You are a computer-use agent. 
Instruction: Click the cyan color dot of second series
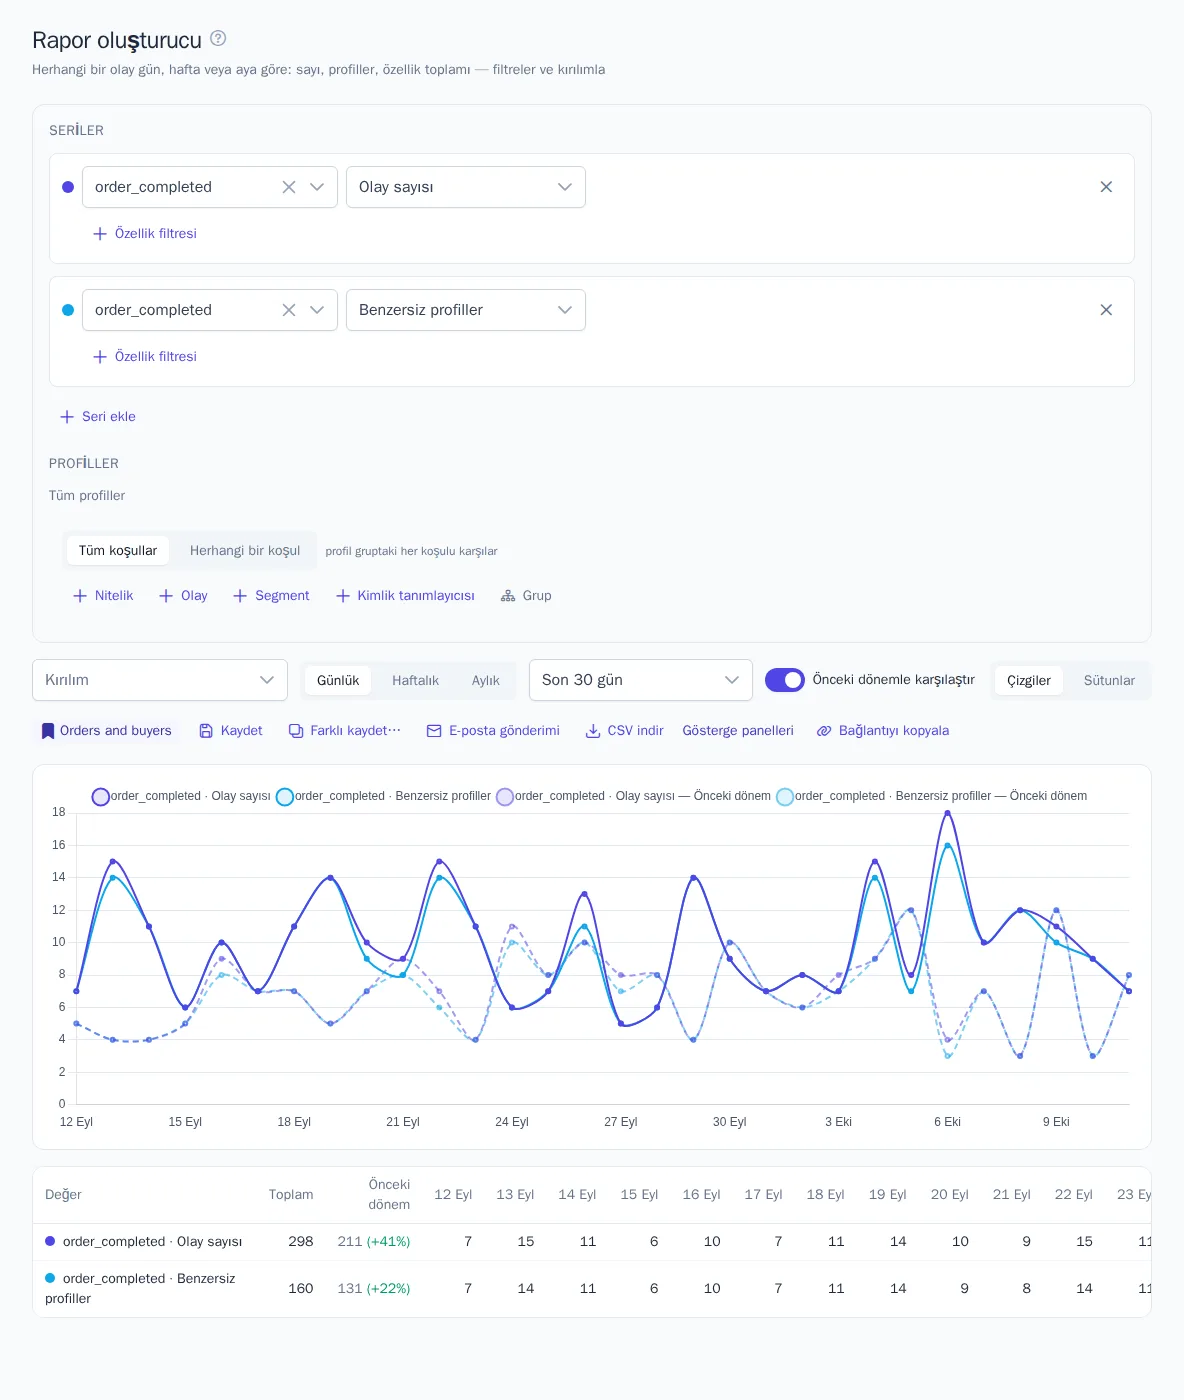point(68,310)
